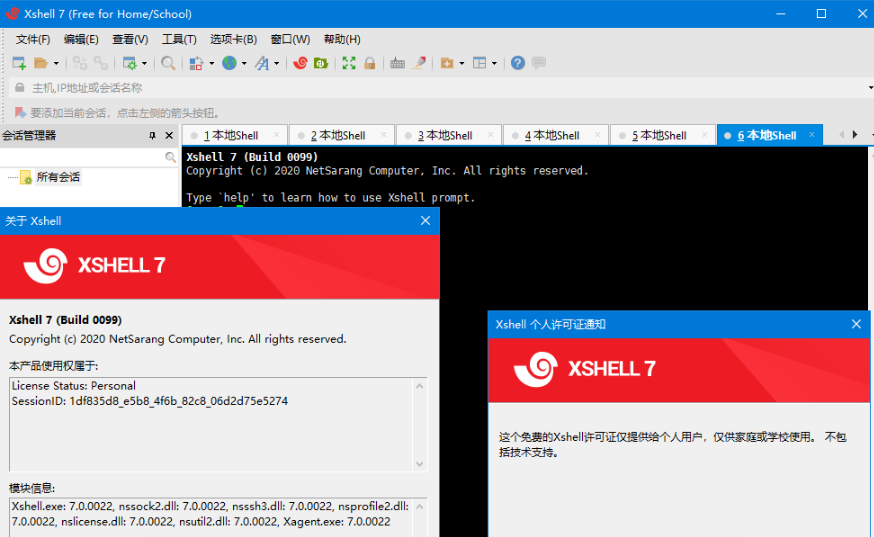This screenshot has height=537, width=874.
Task: Click the bookmark arrow to add current session
Action: click(x=20, y=113)
